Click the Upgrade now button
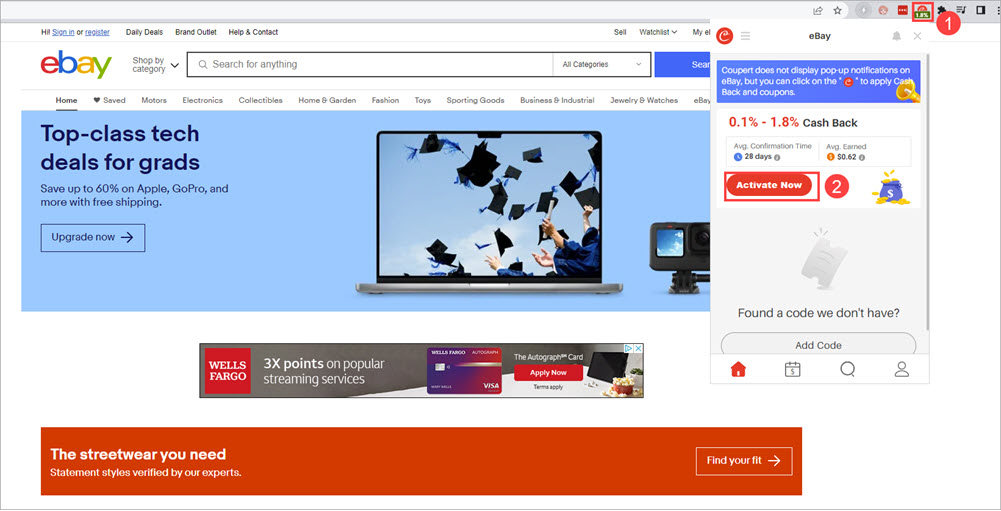 tap(93, 238)
